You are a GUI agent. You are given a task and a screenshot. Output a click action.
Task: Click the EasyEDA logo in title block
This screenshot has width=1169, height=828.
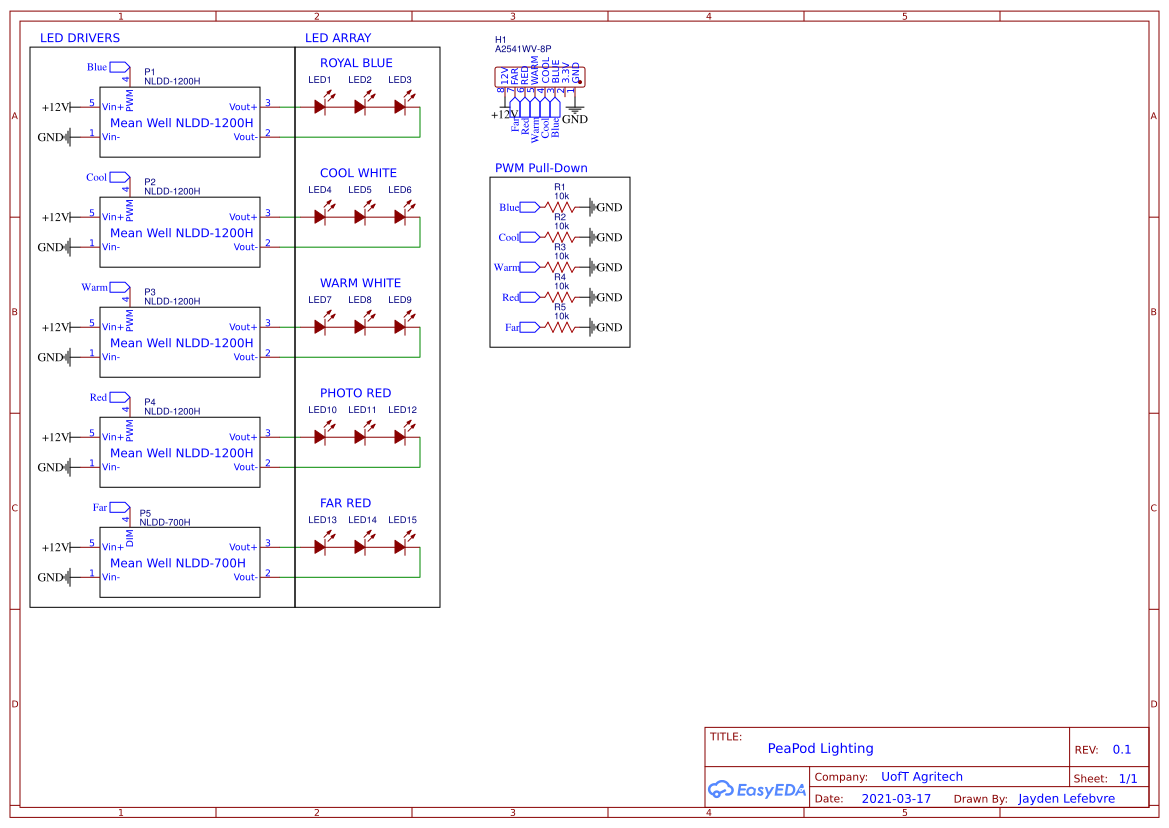pos(757,789)
